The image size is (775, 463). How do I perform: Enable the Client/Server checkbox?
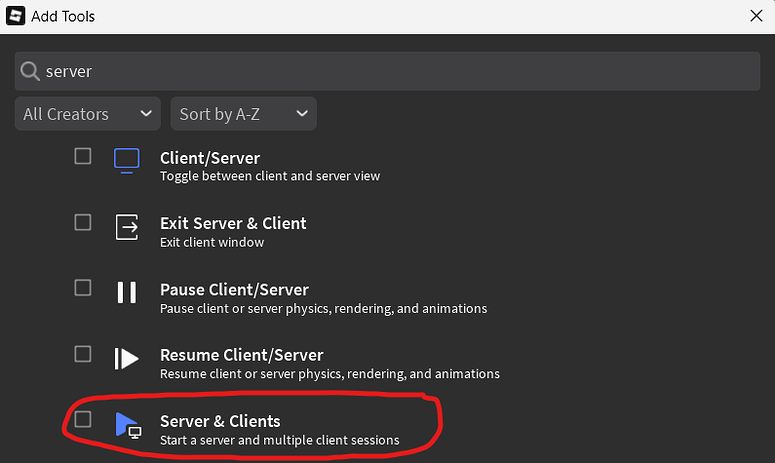(83, 156)
